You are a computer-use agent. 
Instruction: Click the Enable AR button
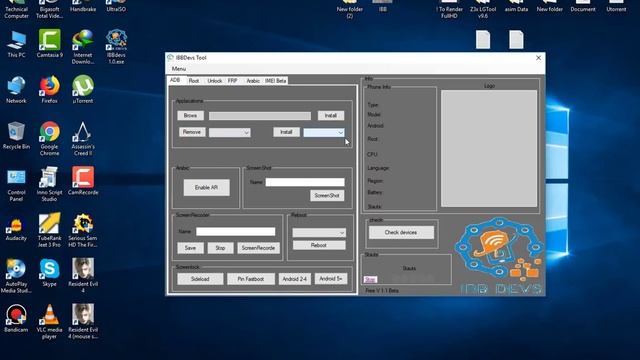(x=207, y=187)
